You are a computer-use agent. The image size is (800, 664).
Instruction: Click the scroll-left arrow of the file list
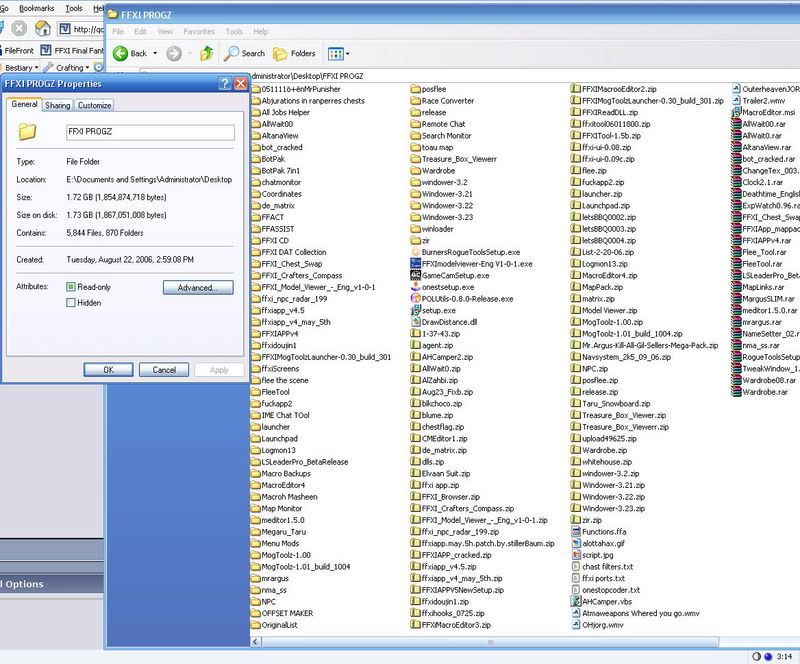[x=256, y=642]
